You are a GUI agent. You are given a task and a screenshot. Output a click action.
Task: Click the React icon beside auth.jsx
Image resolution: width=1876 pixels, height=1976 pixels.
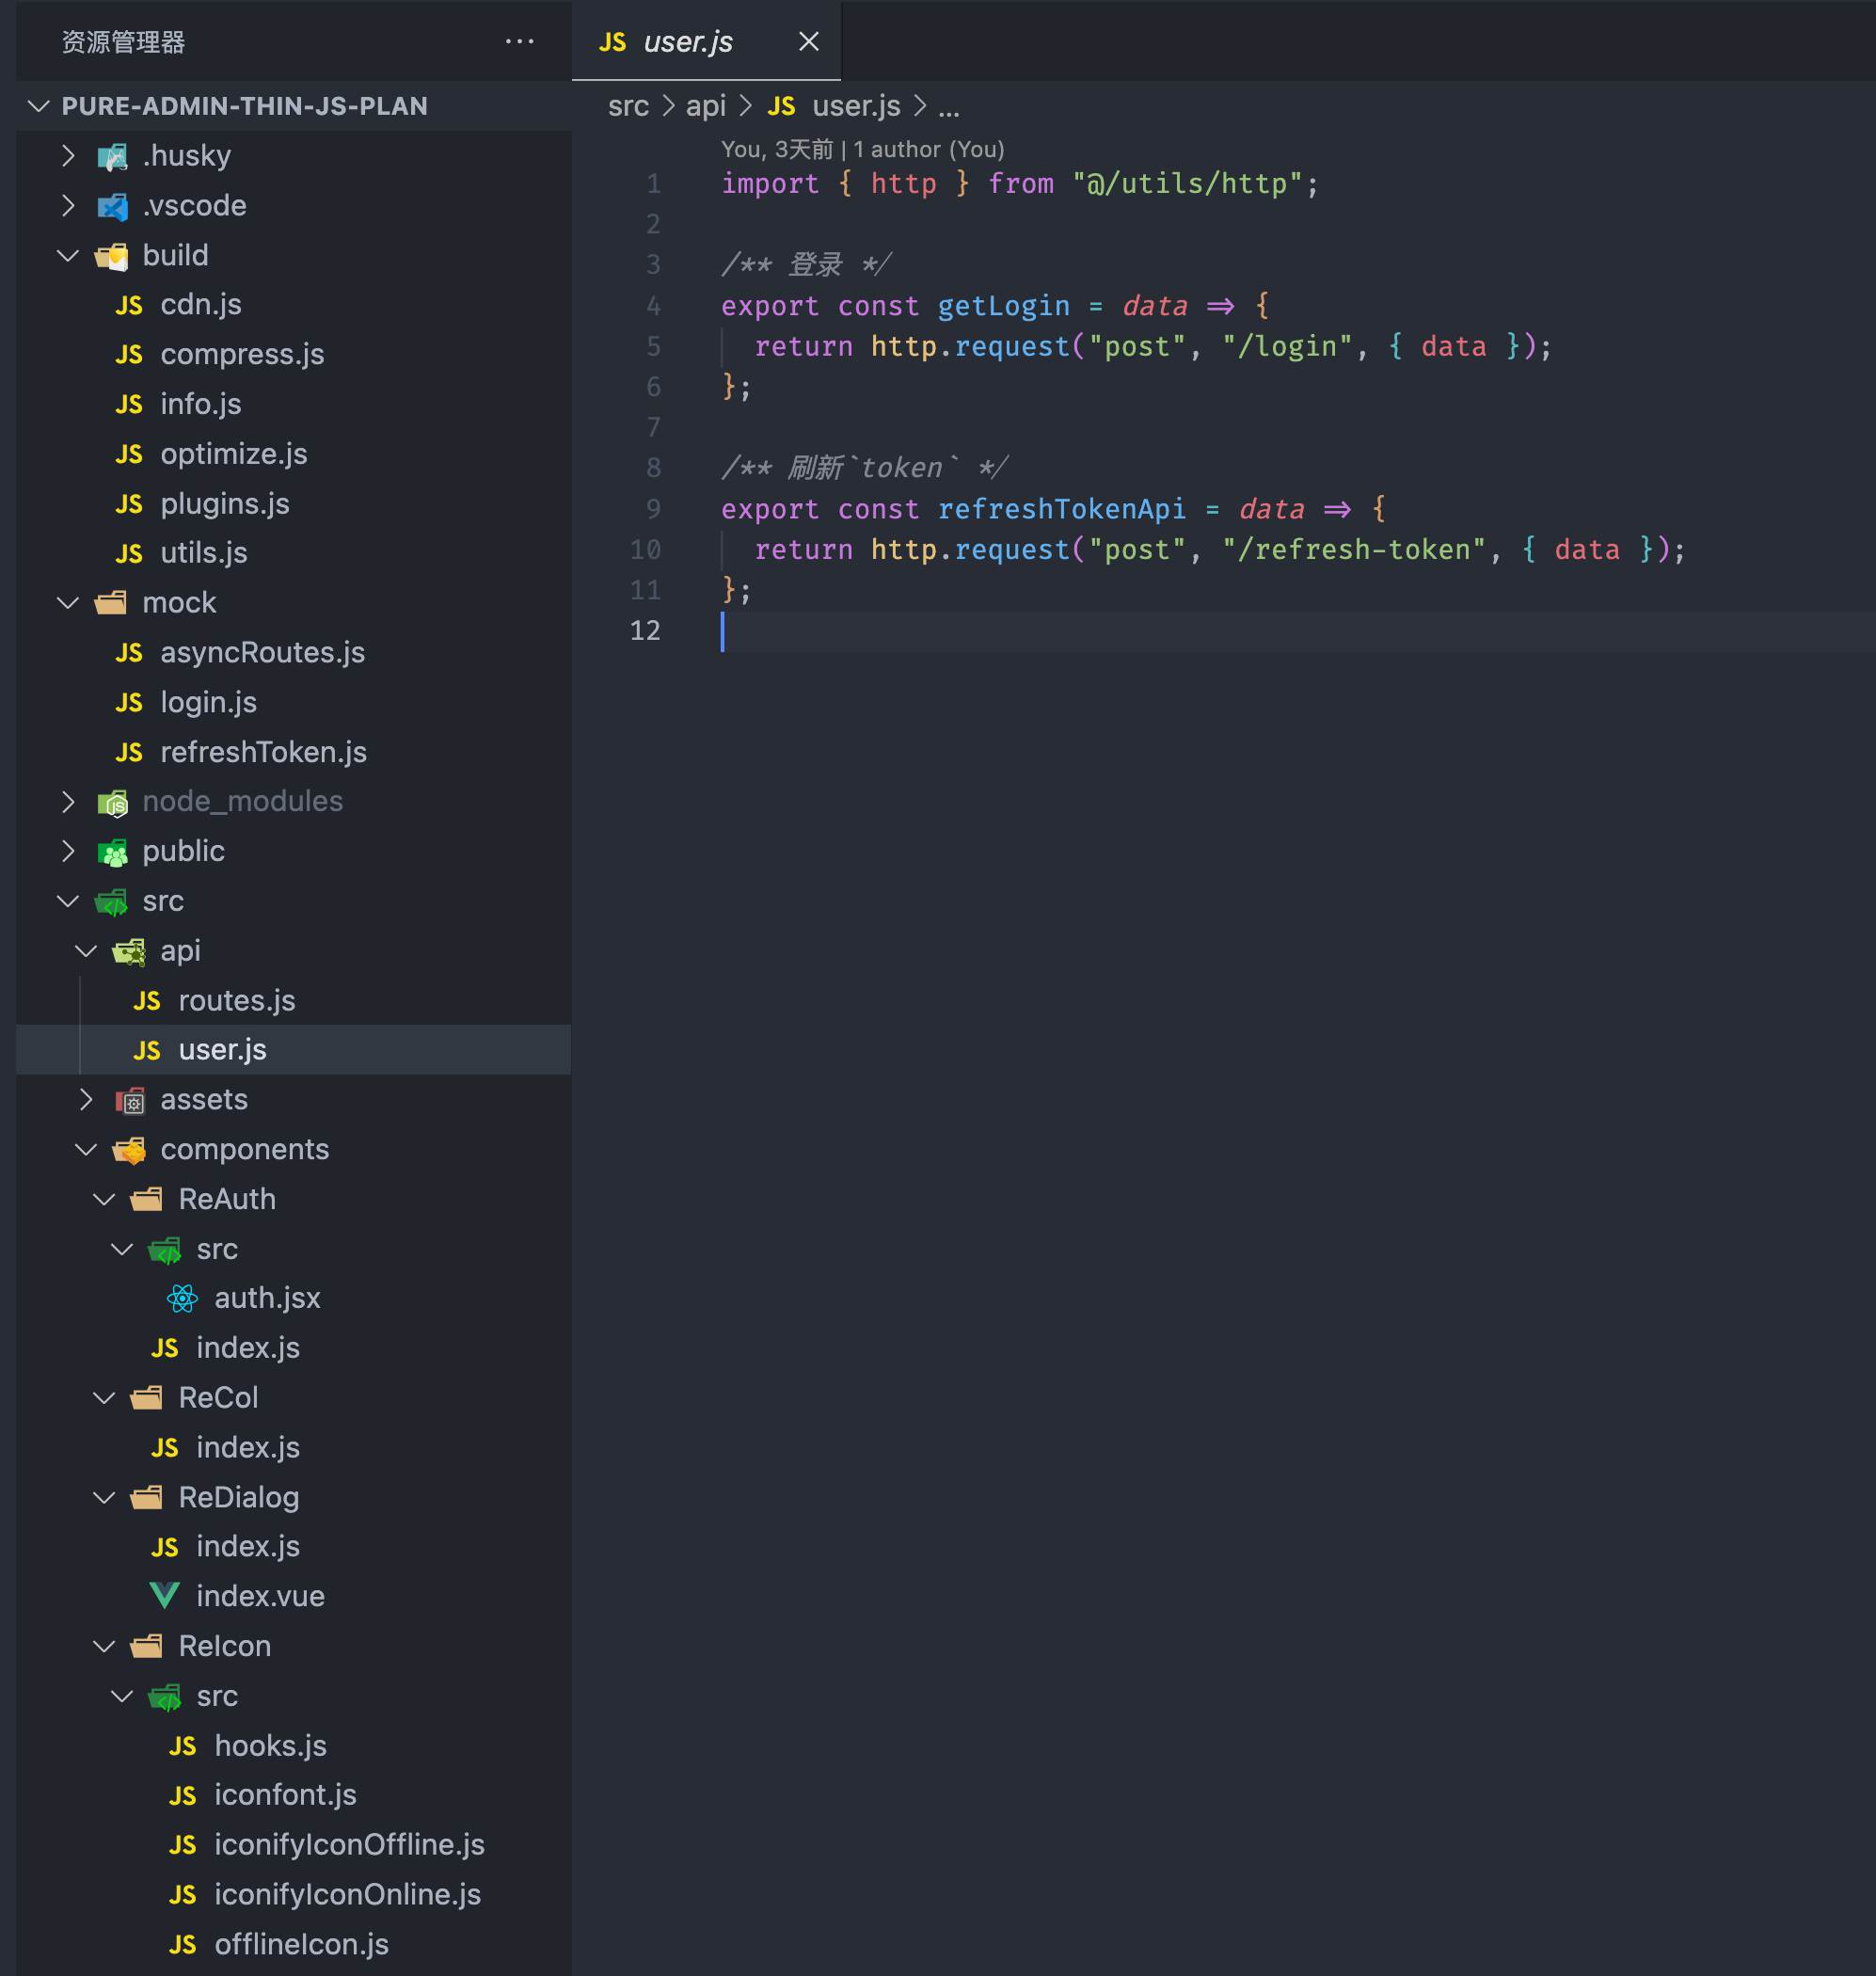pyautogui.click(x=182, y=1298)
